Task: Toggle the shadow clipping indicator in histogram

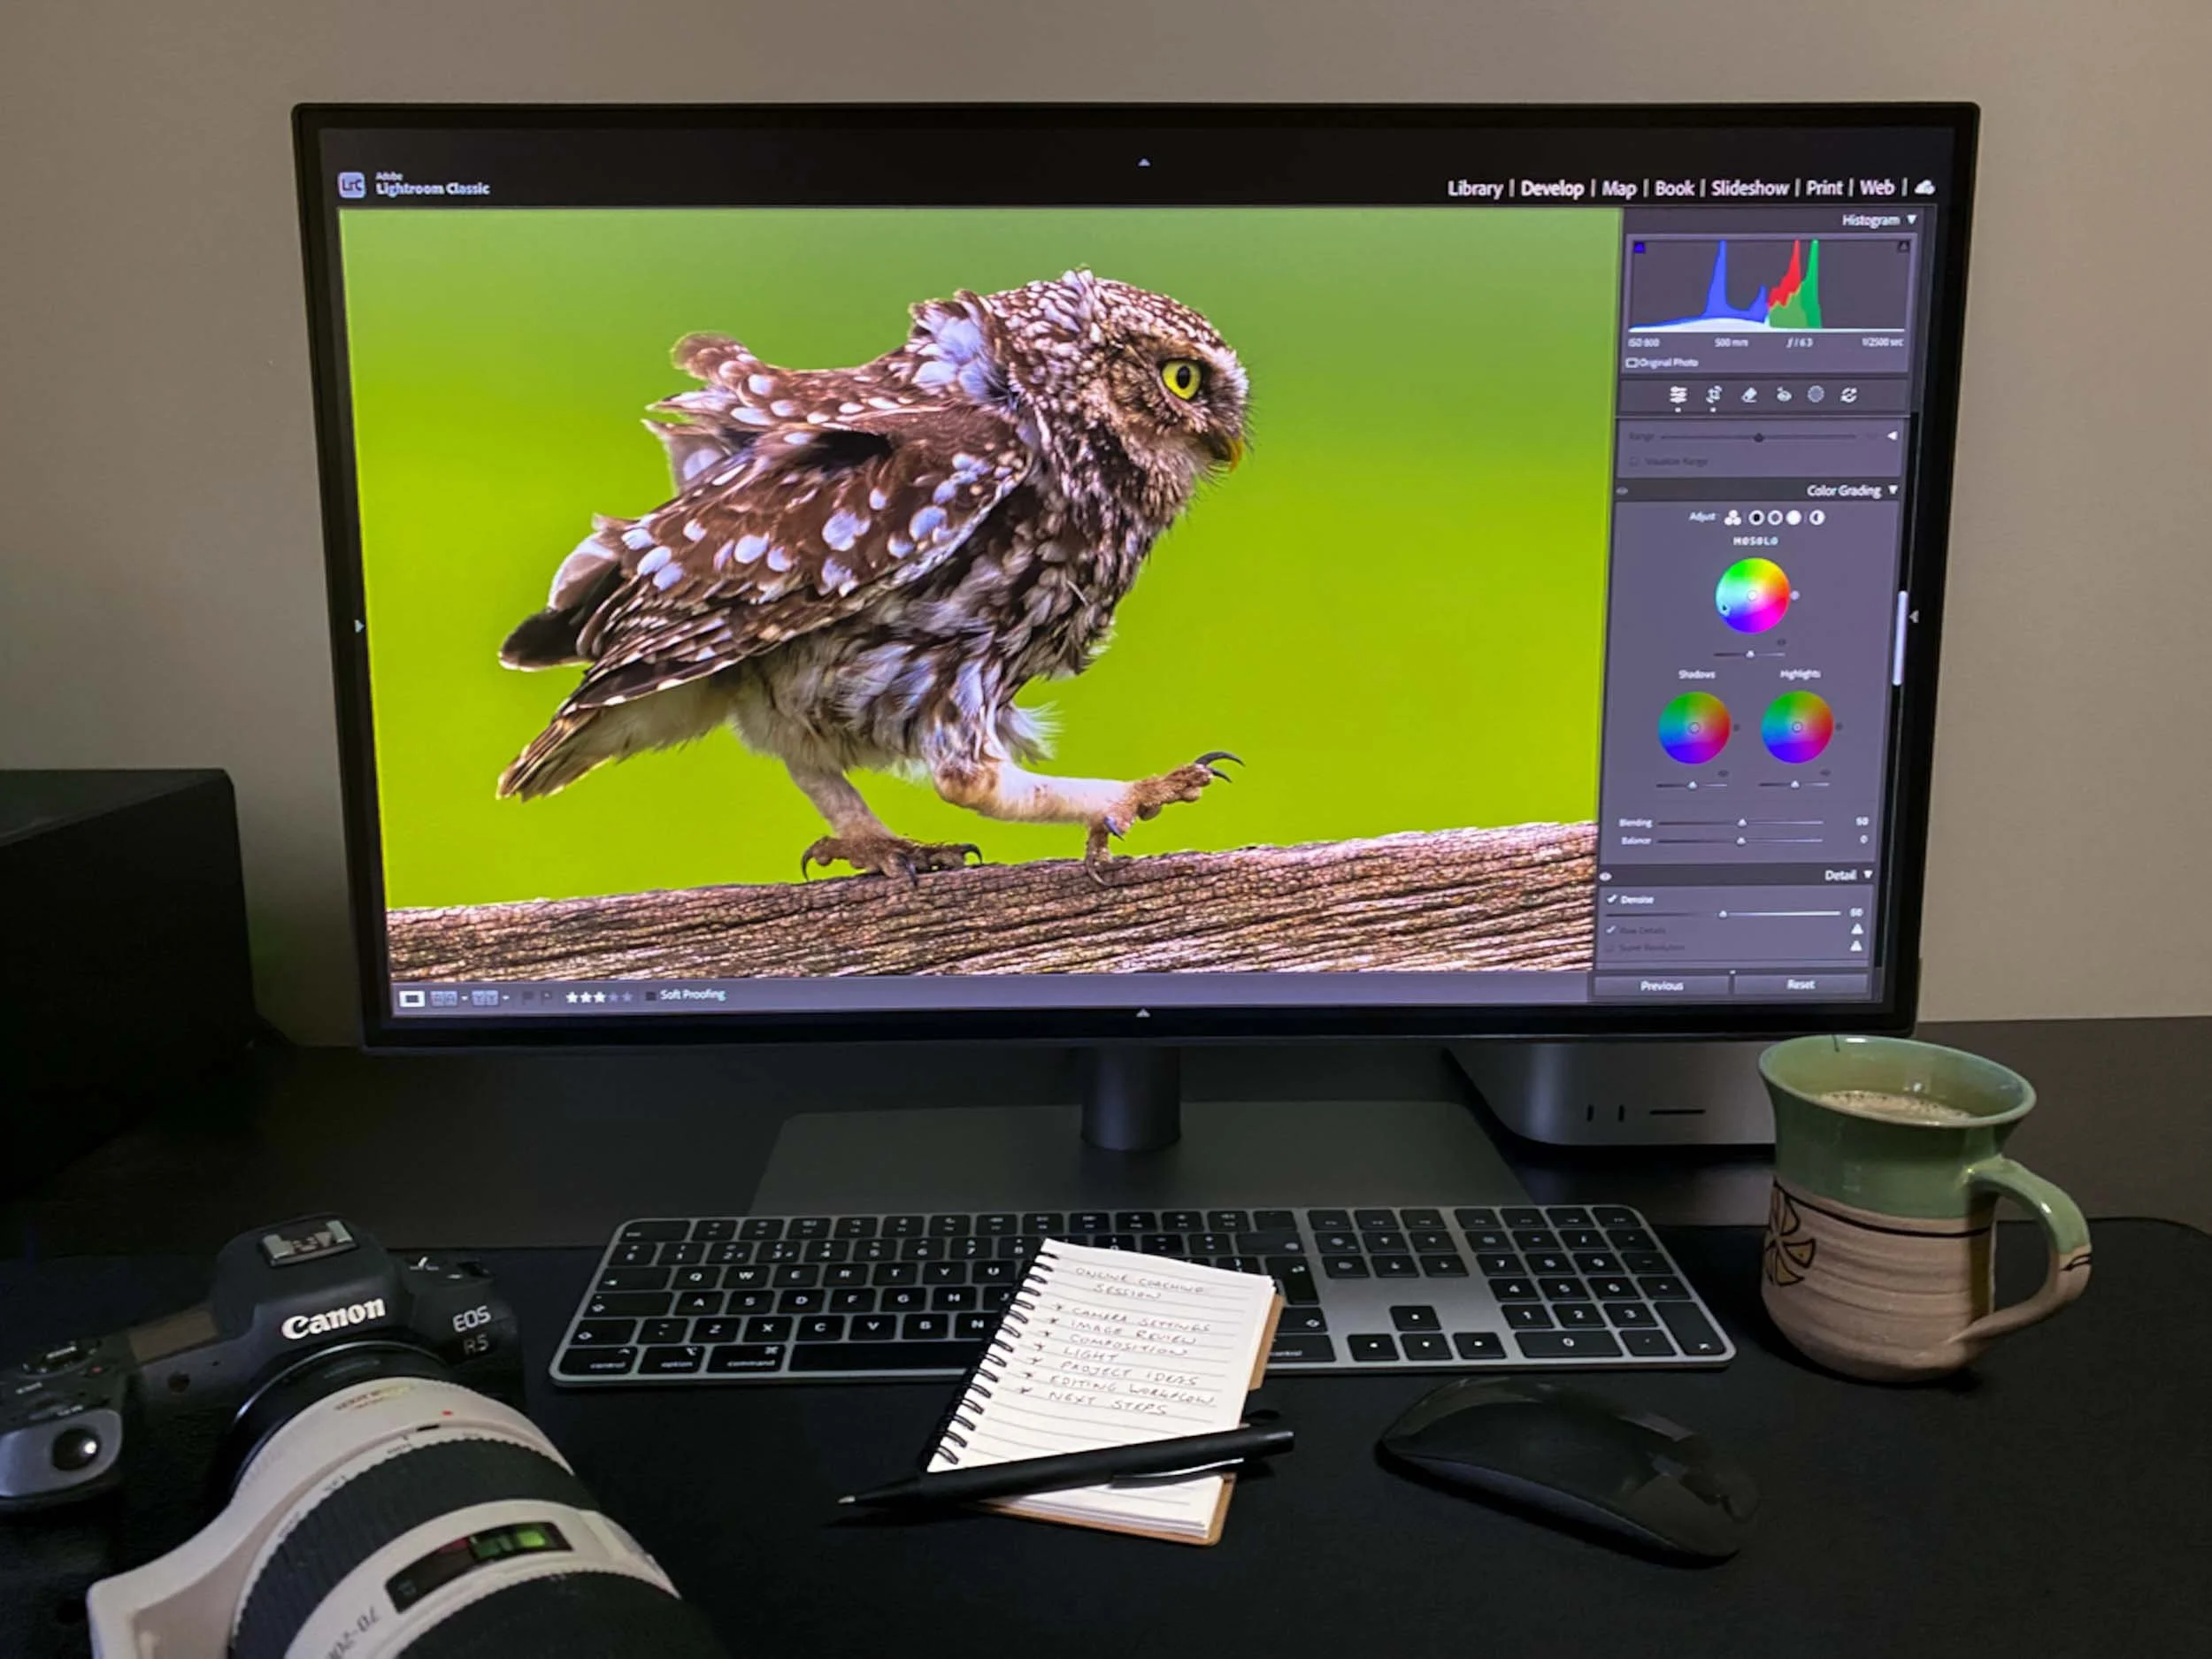Action: pos(1639,247)
